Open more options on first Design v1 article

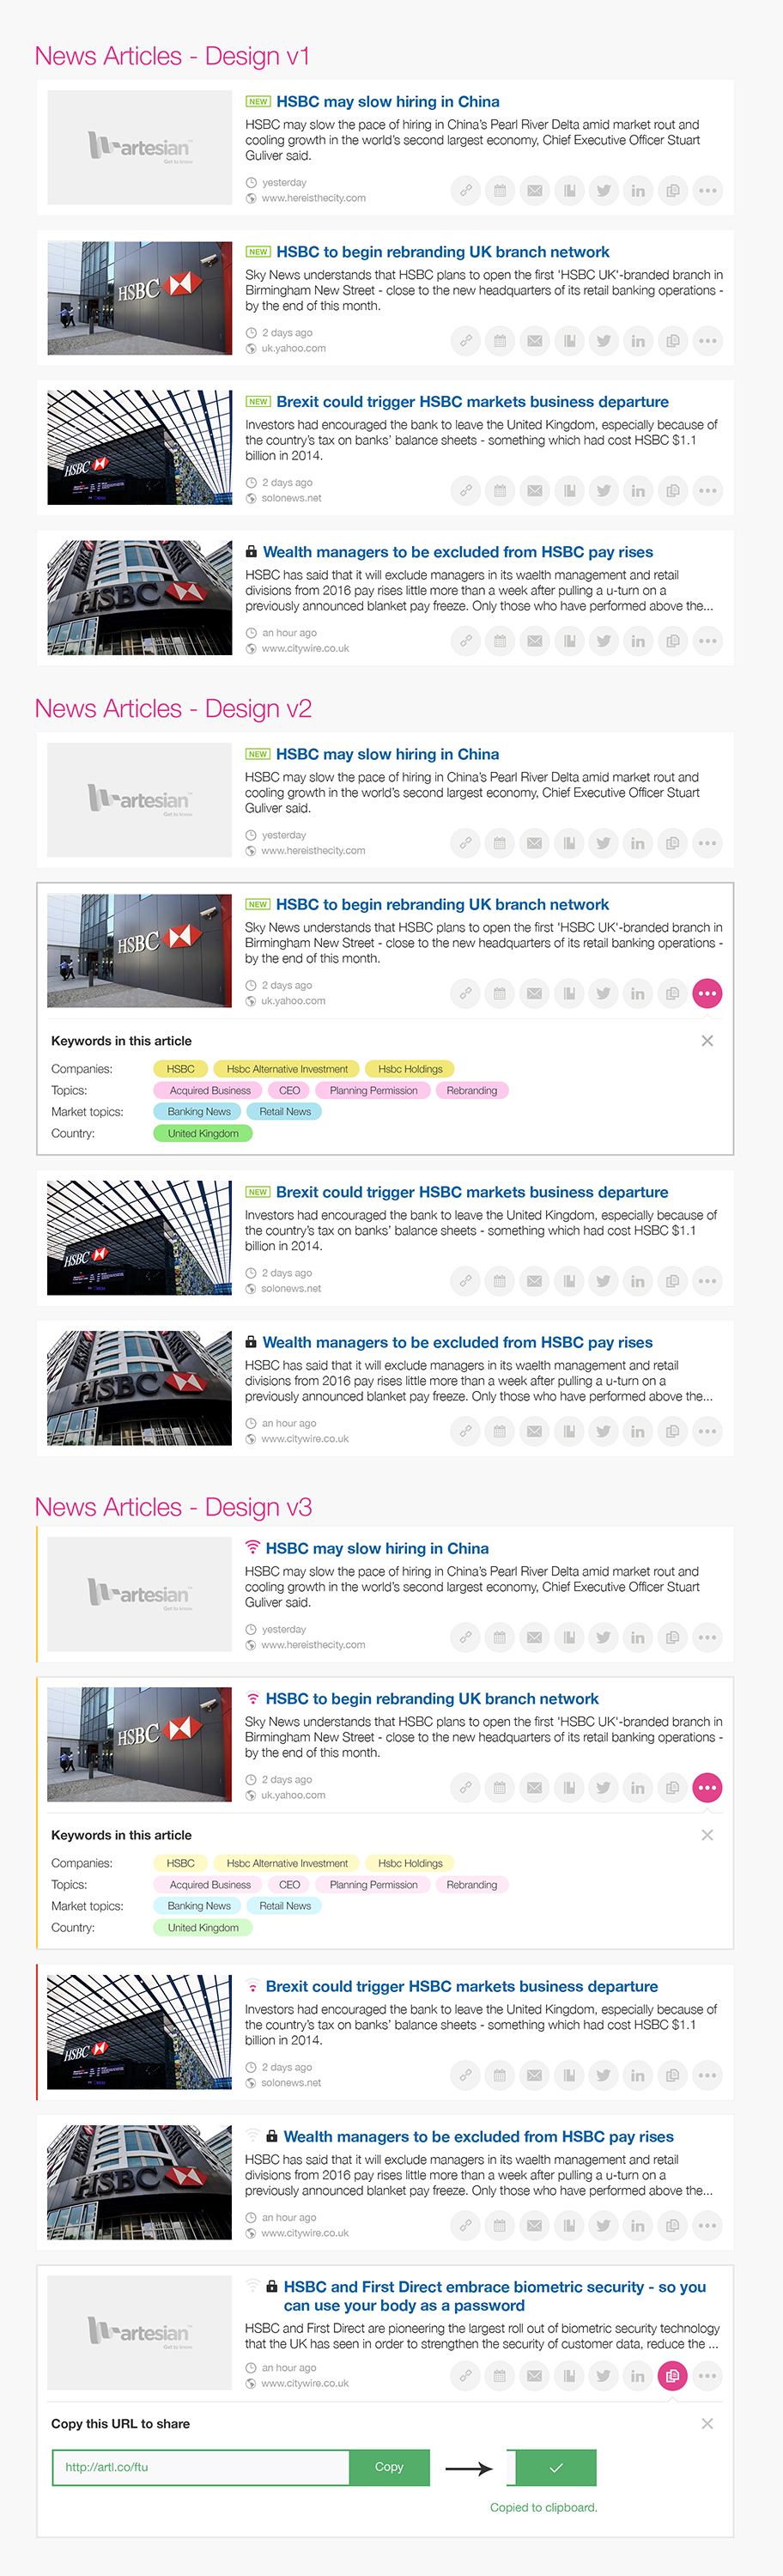click(707, 190)
